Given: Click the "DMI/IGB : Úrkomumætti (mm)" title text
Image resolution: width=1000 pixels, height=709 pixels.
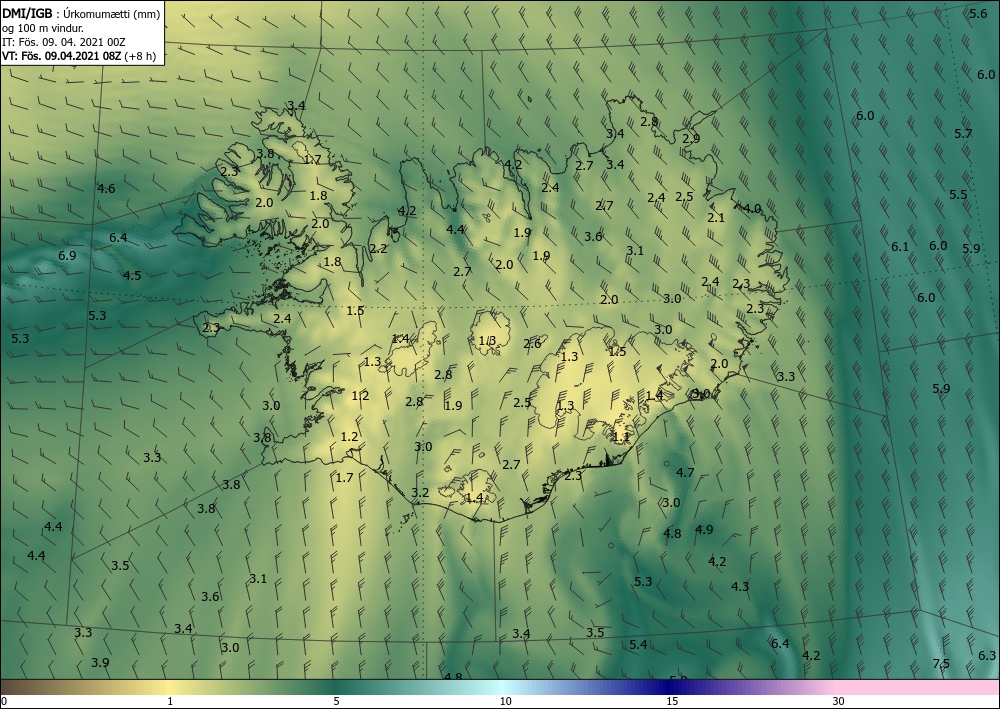Looking at the screenshot, I should coord(81,14).
